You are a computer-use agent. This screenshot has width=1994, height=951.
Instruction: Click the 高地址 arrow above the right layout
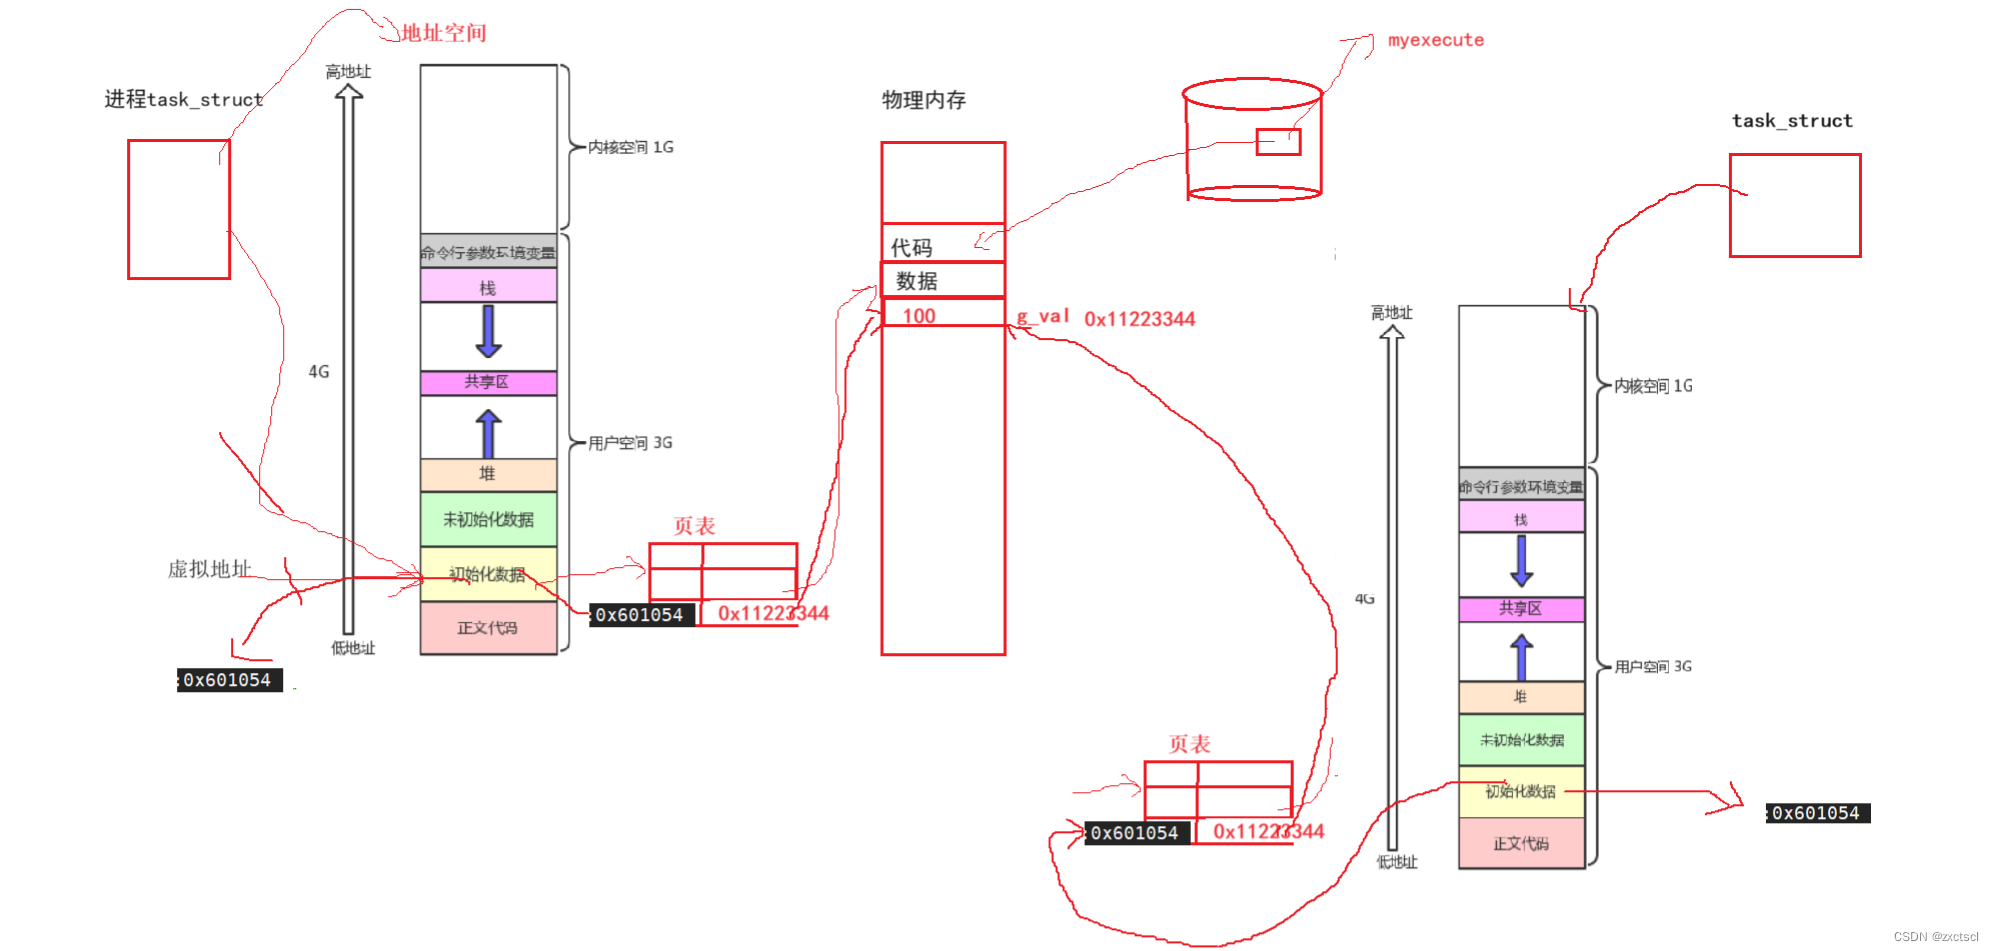(1392, 340)
